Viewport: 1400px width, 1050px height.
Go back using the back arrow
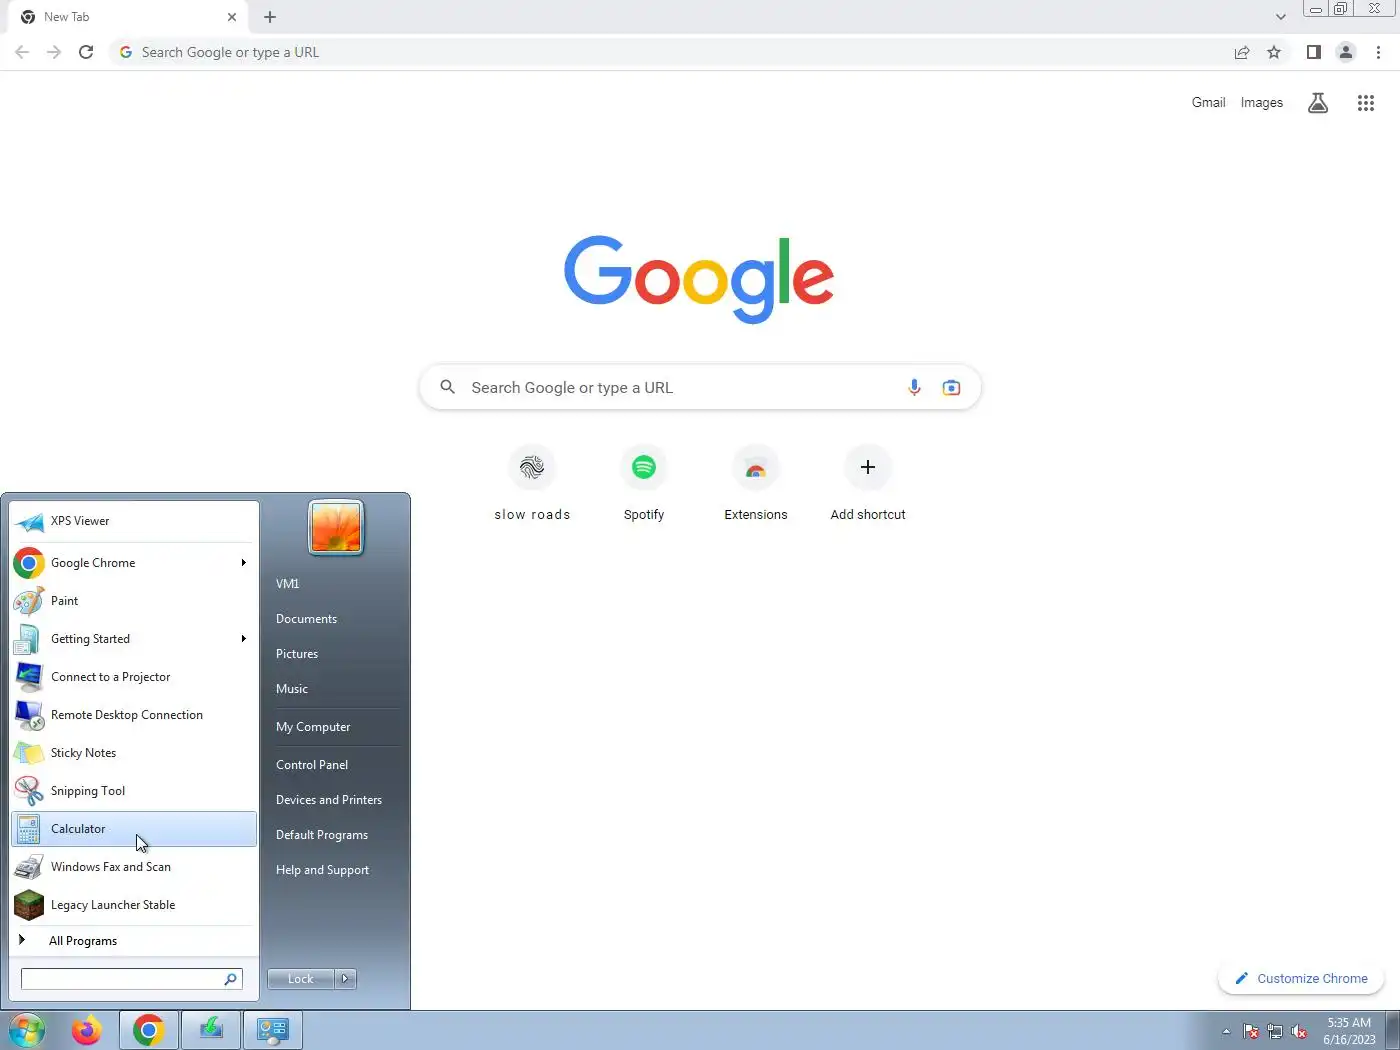point(22,52)
